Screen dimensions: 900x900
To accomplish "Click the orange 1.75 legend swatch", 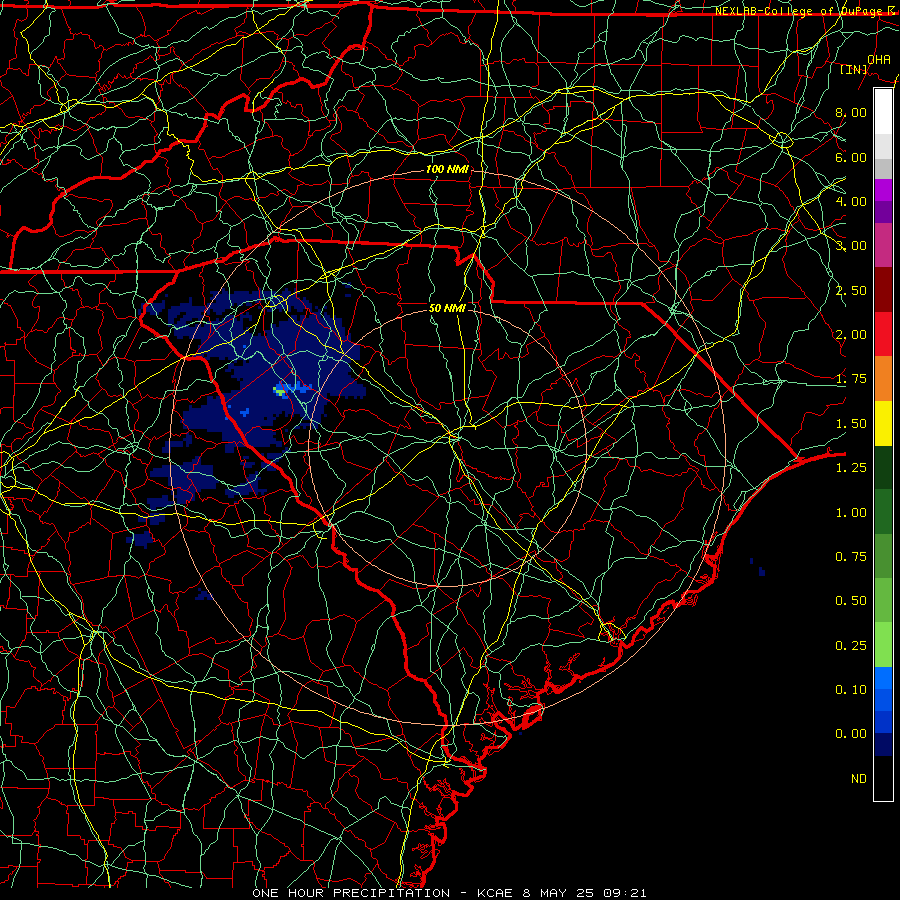I will pos(883,378).
